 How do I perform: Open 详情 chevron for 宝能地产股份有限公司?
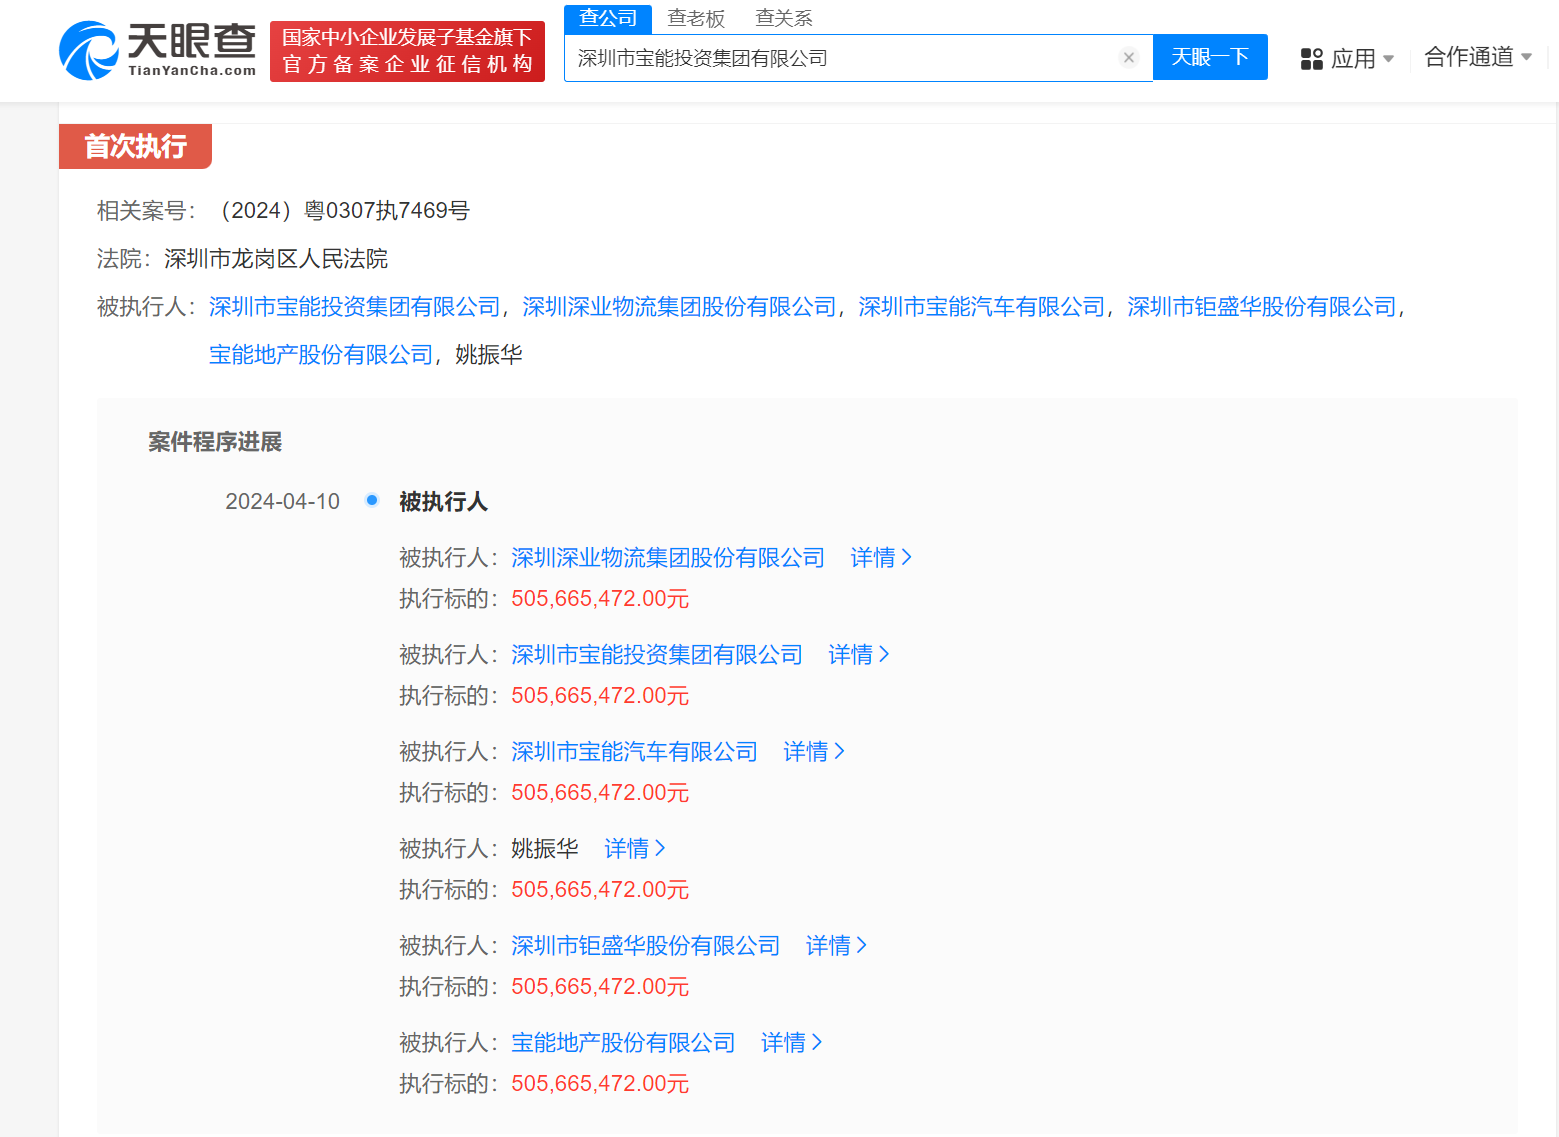790,1043
